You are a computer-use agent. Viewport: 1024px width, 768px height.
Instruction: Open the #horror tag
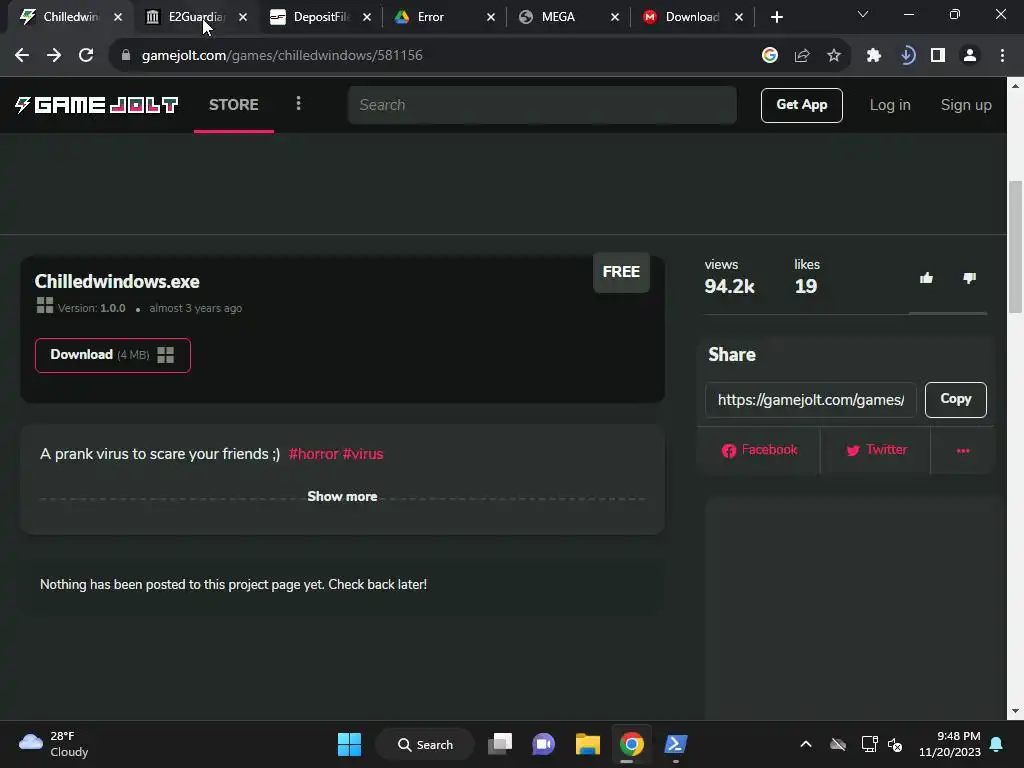click(313, 454)
